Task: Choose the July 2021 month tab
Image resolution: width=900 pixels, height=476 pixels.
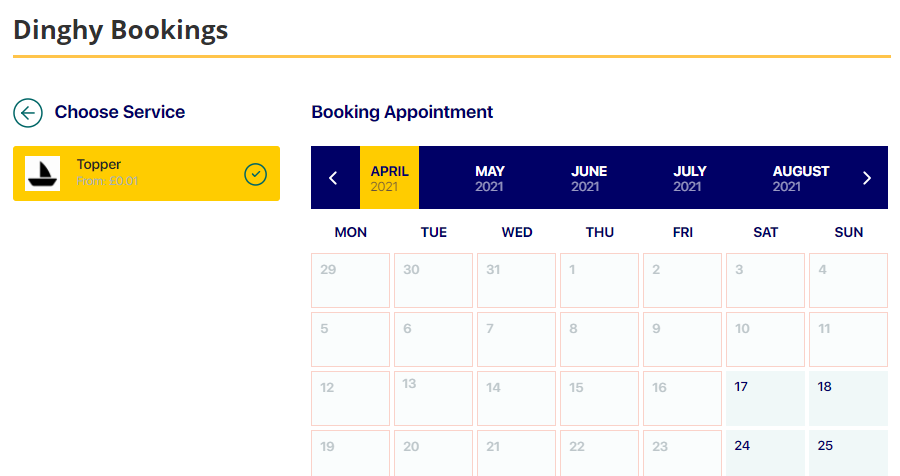Action: (x=689, y=178)
